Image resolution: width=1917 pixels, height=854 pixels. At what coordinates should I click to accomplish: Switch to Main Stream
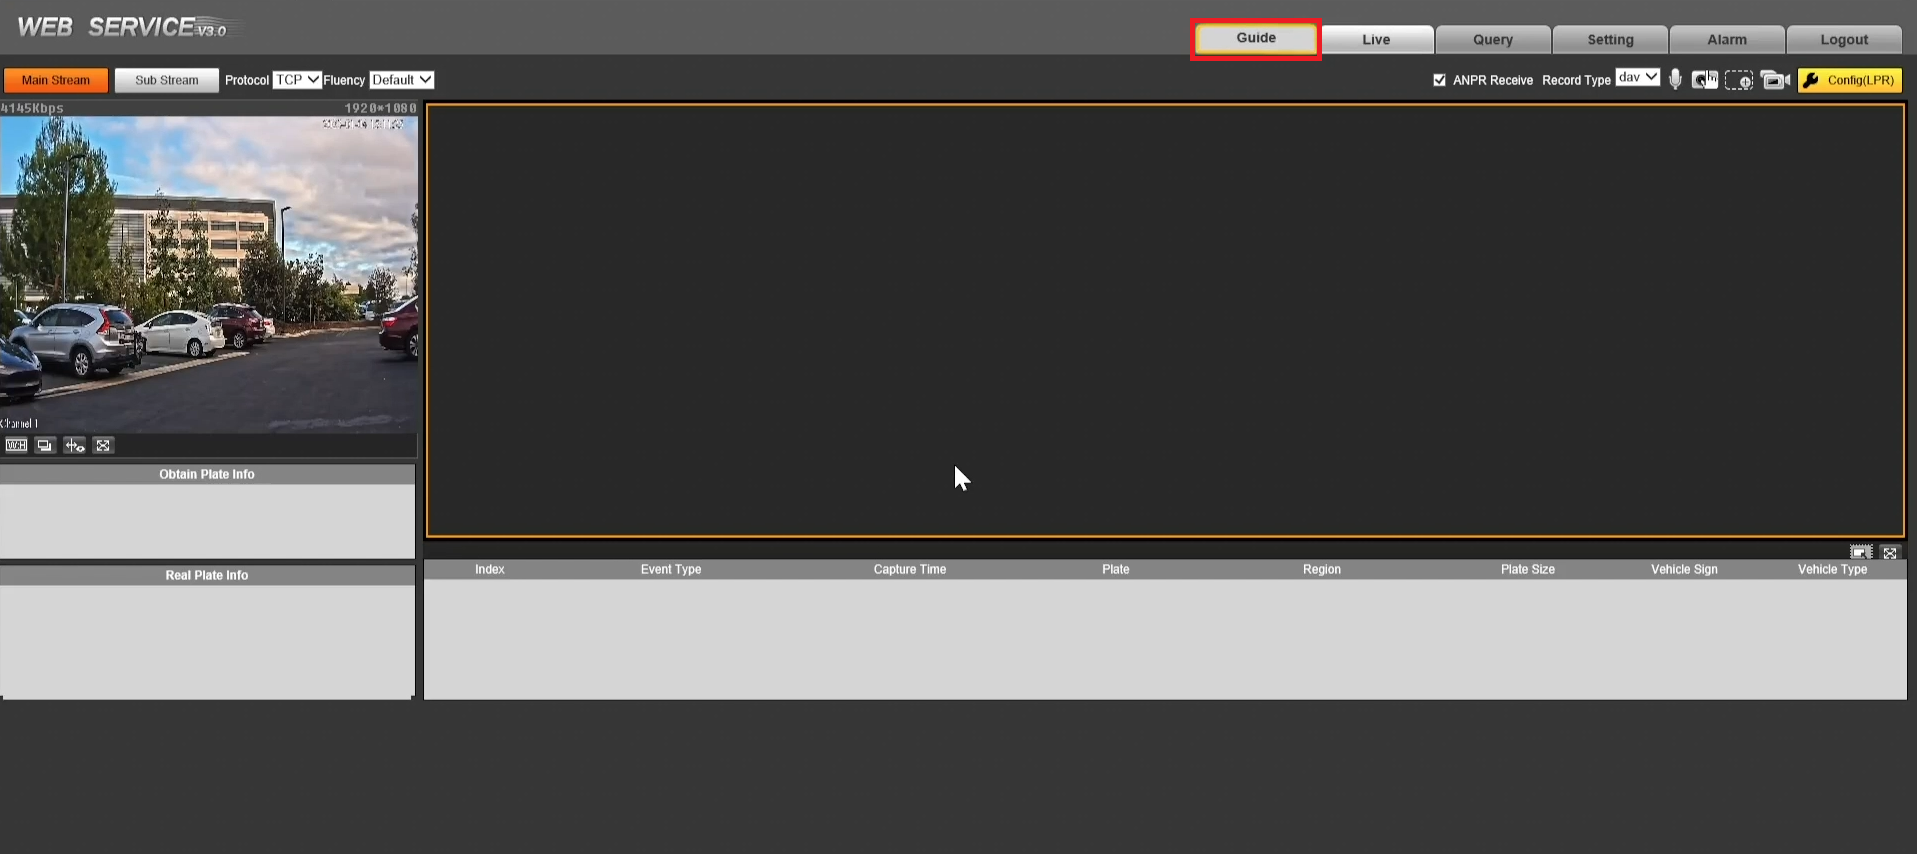[x=56, y=80]
